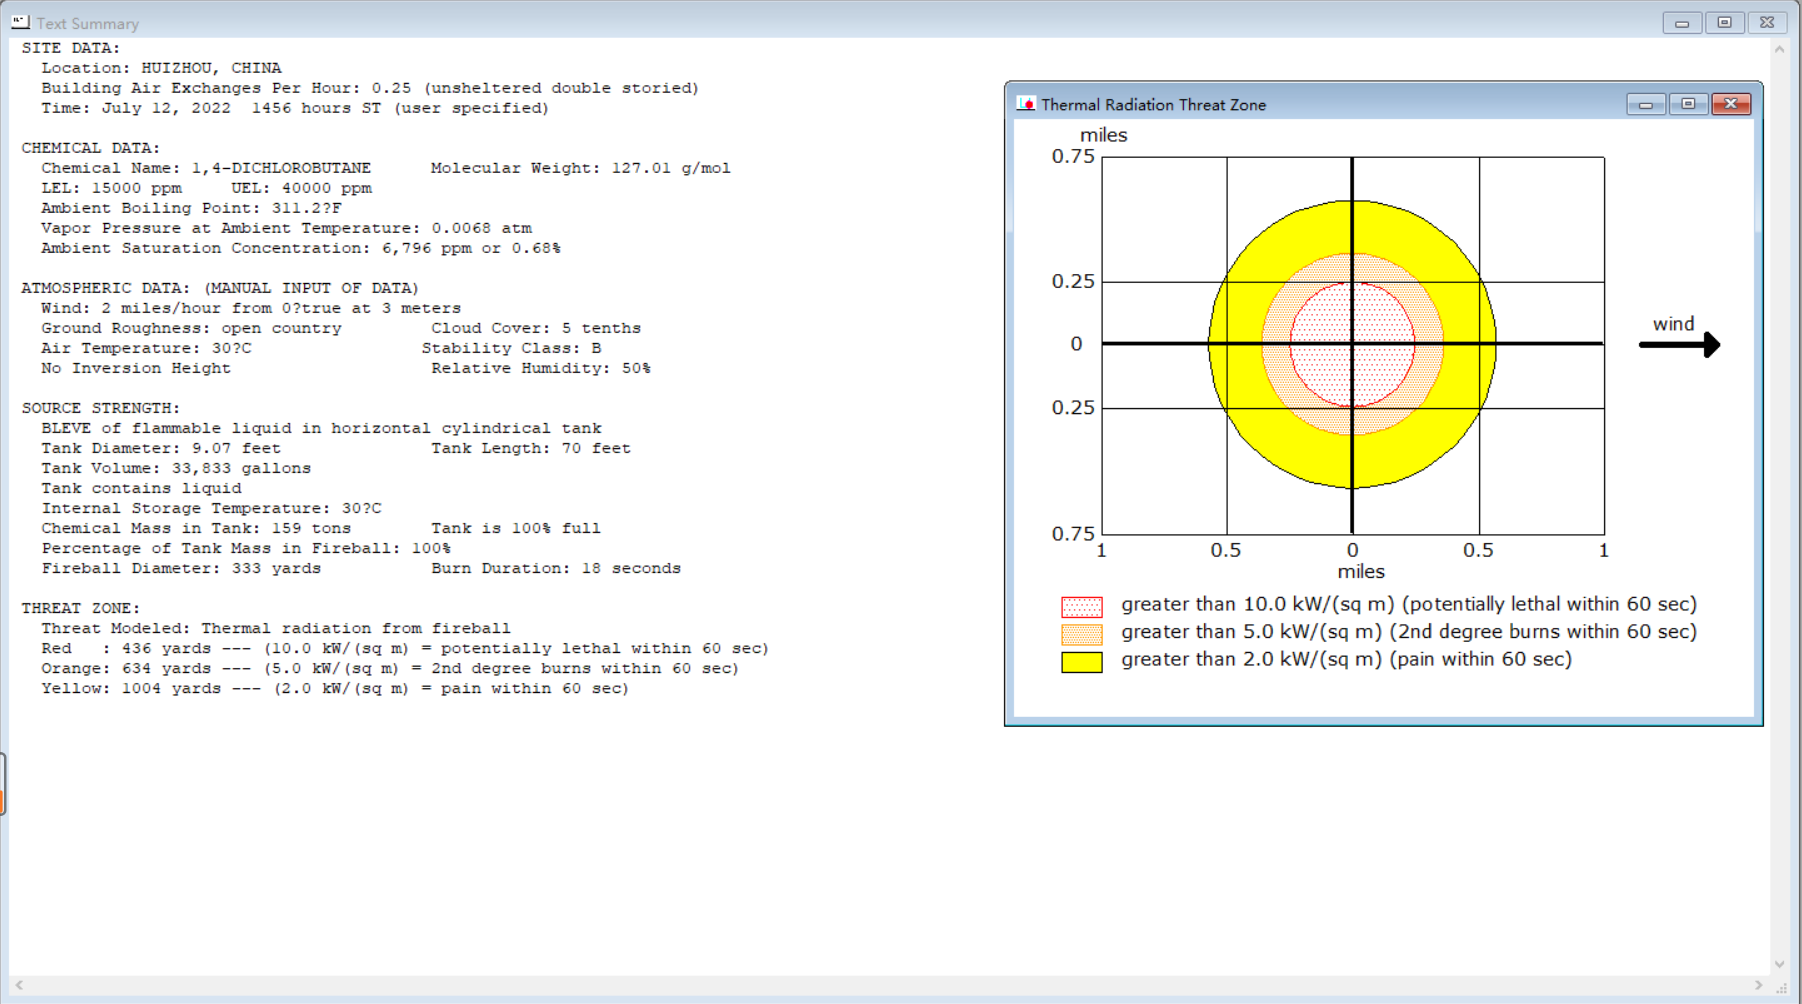1802x1004 pixels.
Task: Click 'Burn Duration: 18 seconds' text
Action: (x=556, y=568)
